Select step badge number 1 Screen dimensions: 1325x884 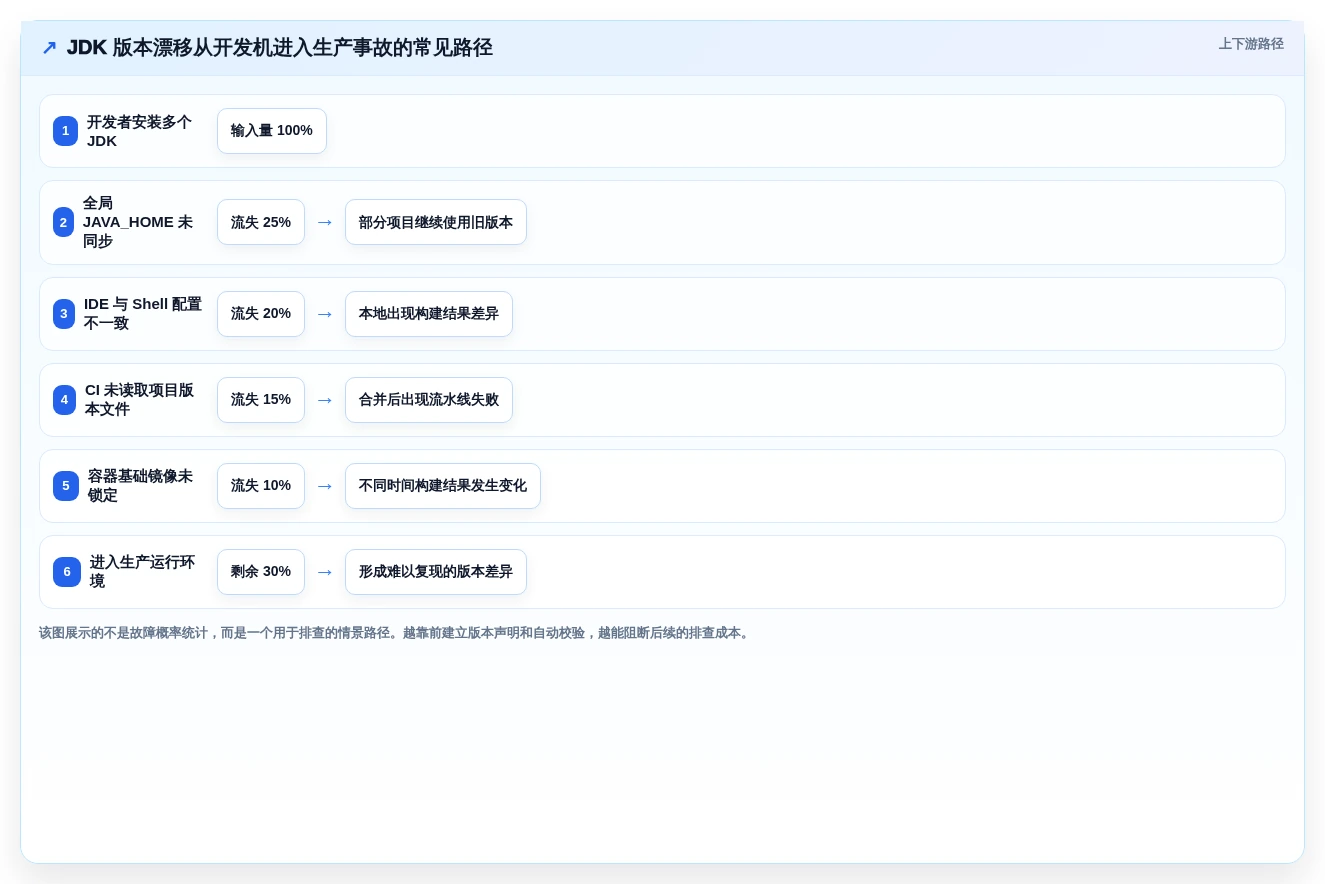click(x=65, y=131)
